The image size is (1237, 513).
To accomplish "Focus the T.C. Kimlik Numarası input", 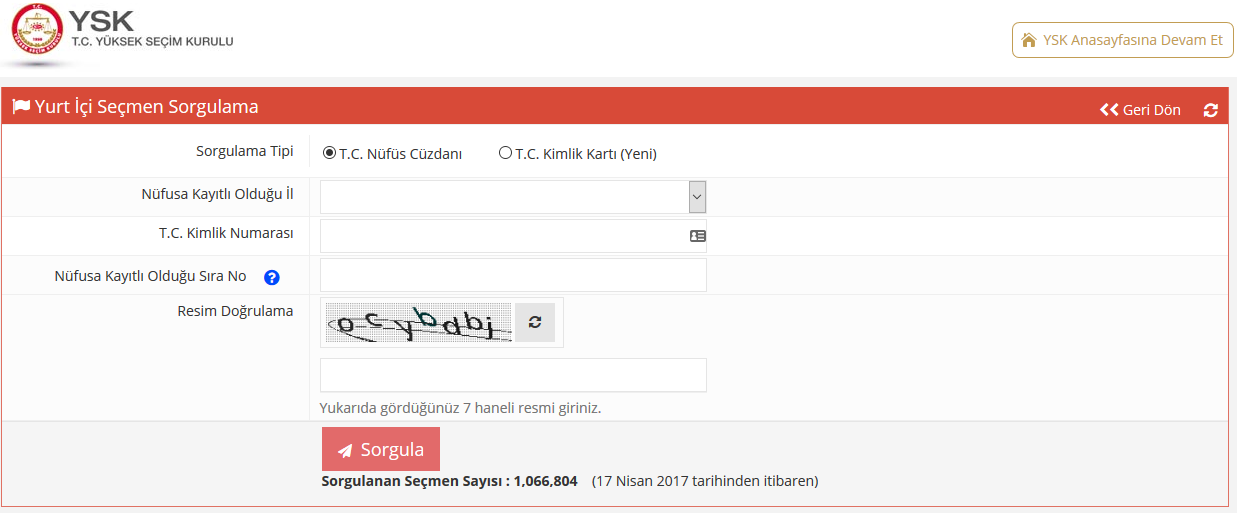I will 513,236.
